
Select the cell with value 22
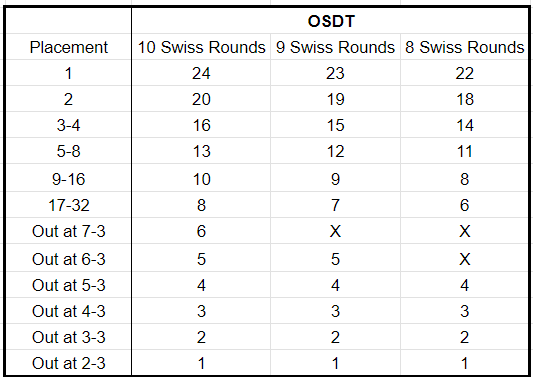[464, 73]
